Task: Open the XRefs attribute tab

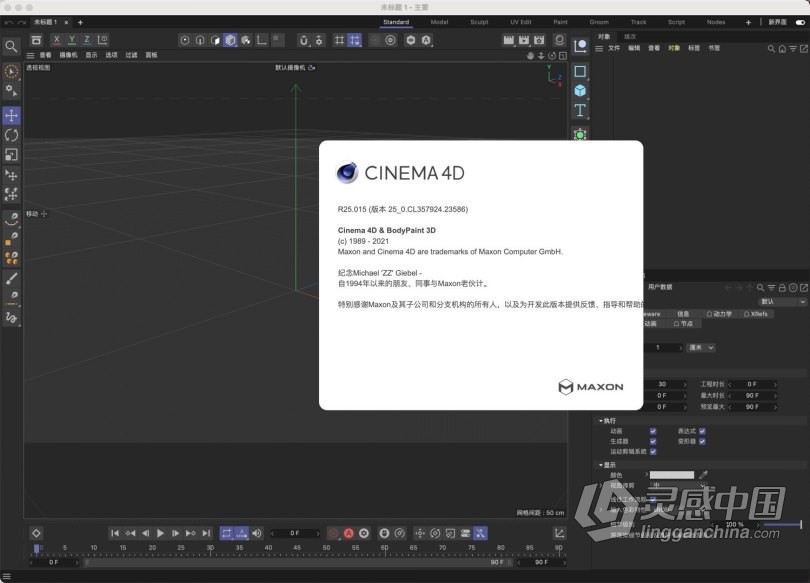Action: tap(755, 314)
